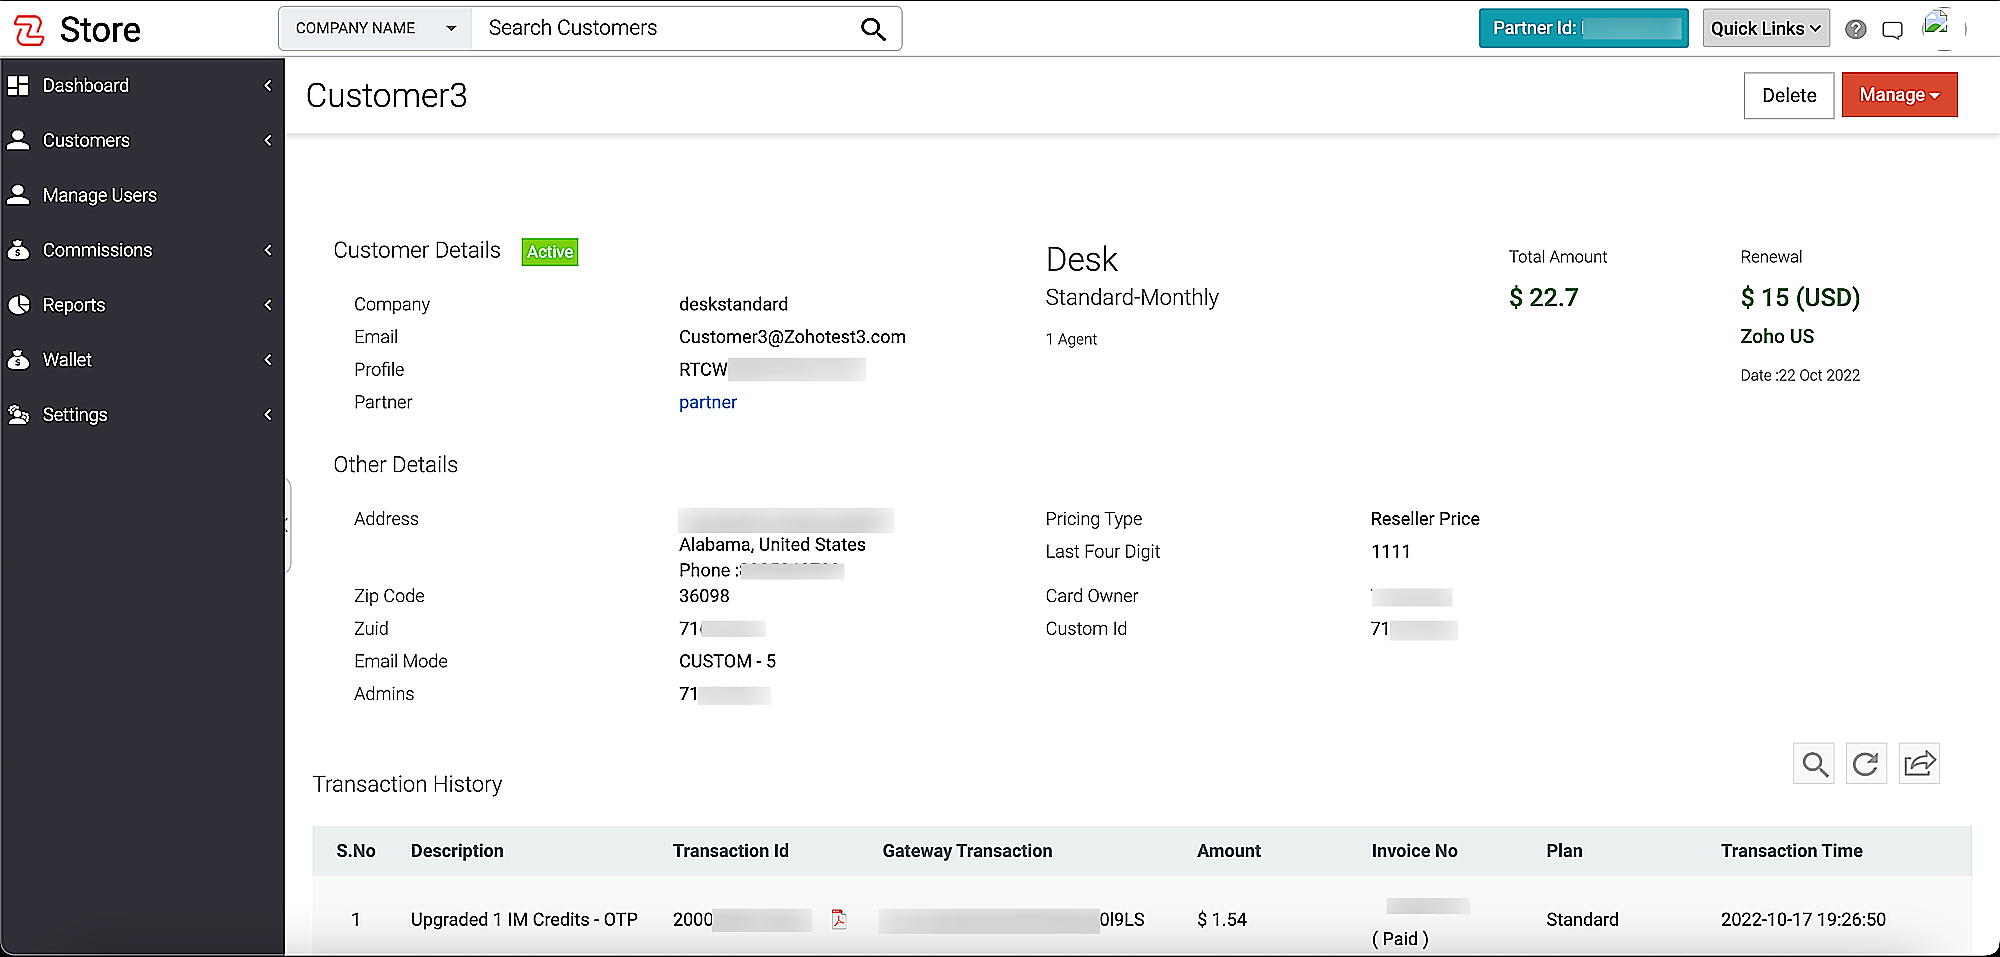
Task: Export the transaction history with share icon
Action: [1919, 764]
